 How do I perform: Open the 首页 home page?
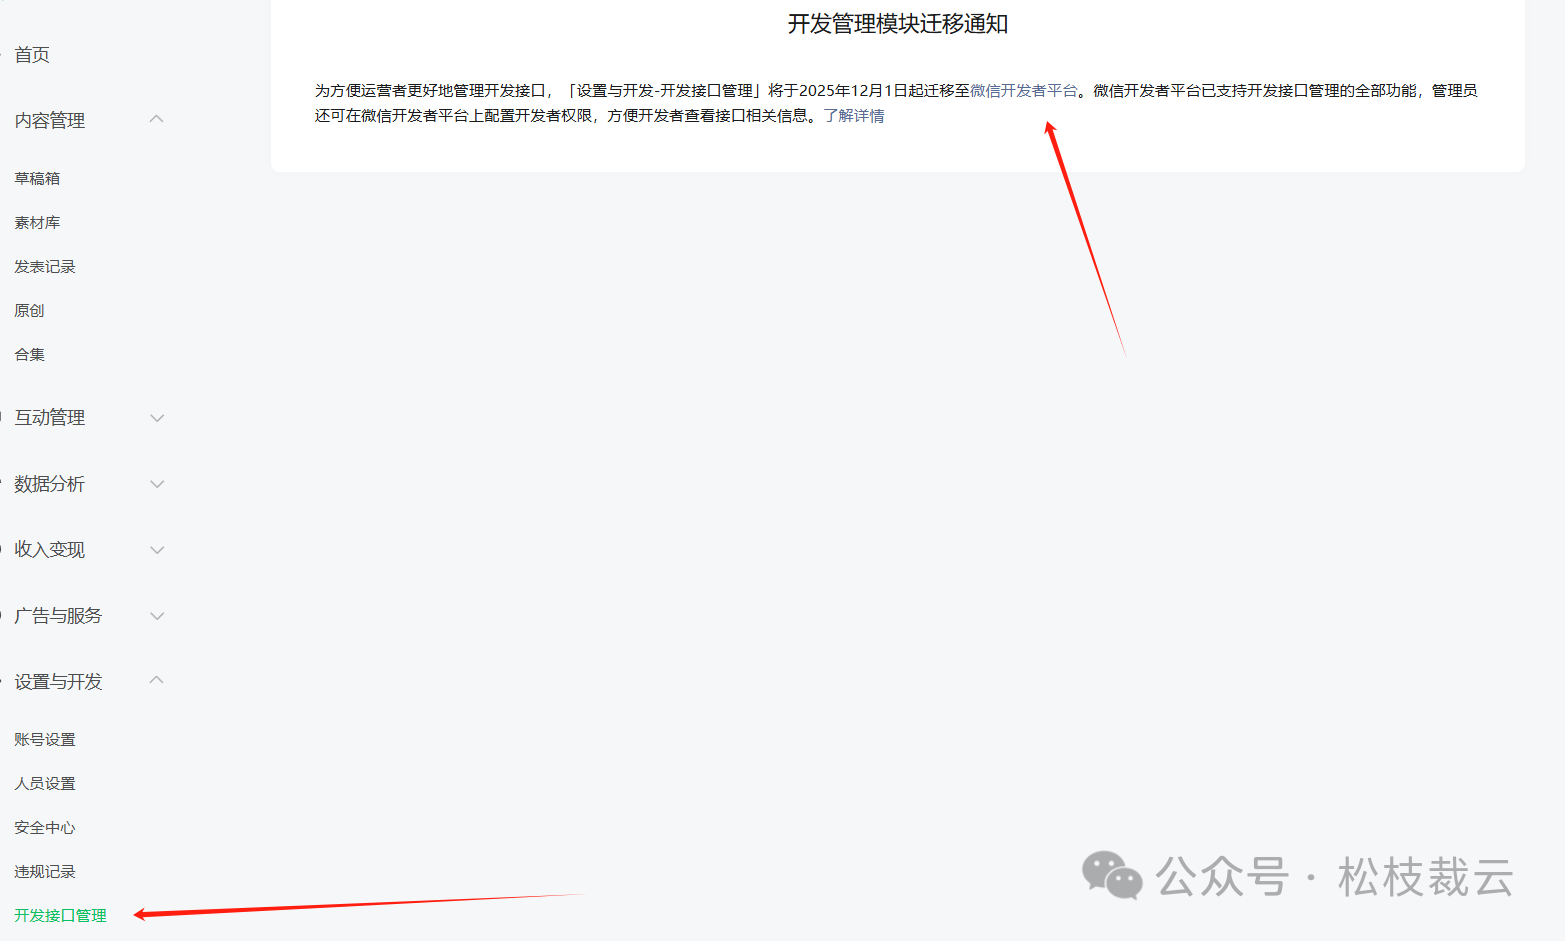point(32,55)
